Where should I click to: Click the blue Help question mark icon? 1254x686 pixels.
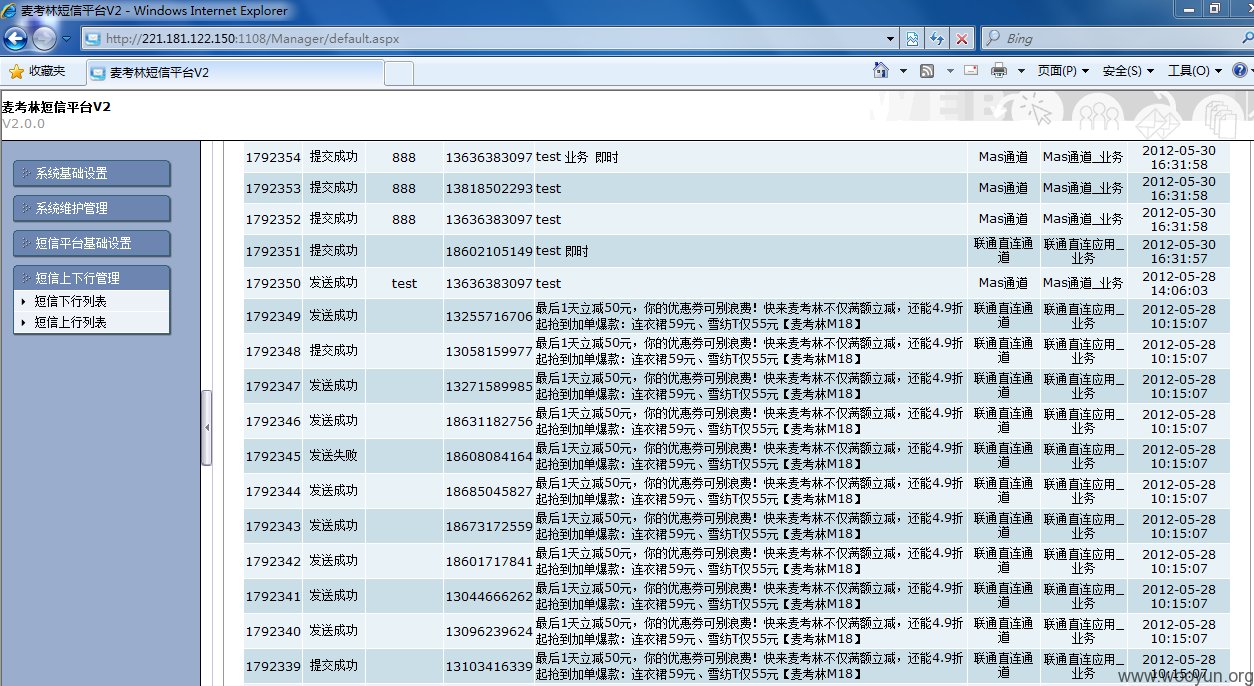click(1239, 71)
